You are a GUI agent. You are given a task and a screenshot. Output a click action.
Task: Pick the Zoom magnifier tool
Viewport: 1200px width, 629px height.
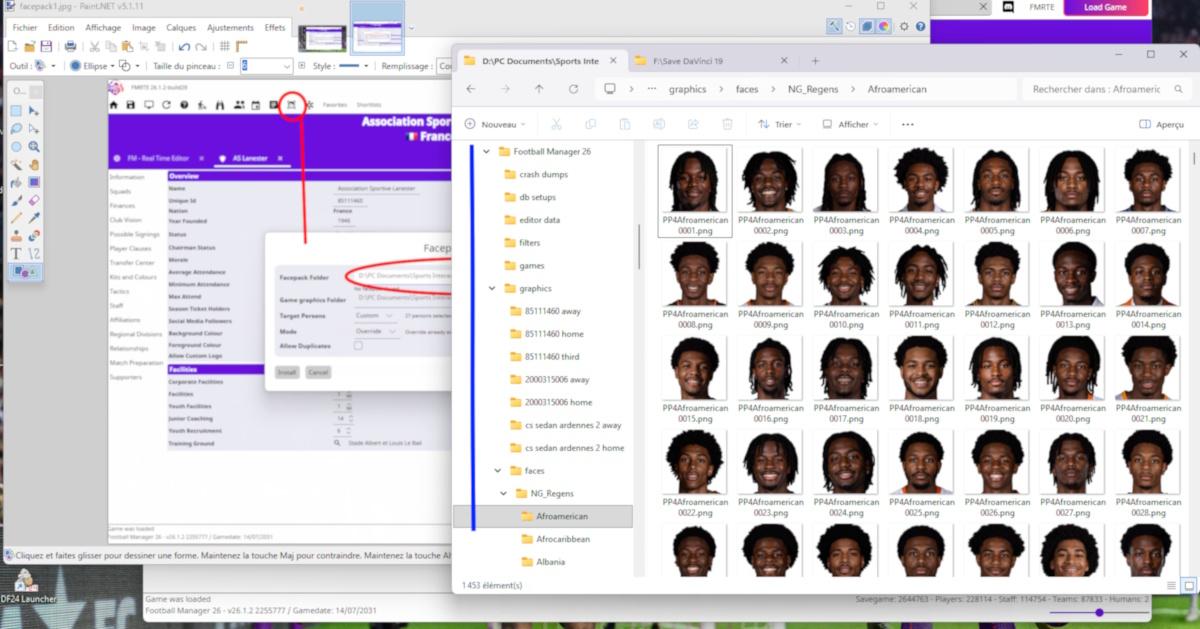pyautogui.click(x=34, y=147)
